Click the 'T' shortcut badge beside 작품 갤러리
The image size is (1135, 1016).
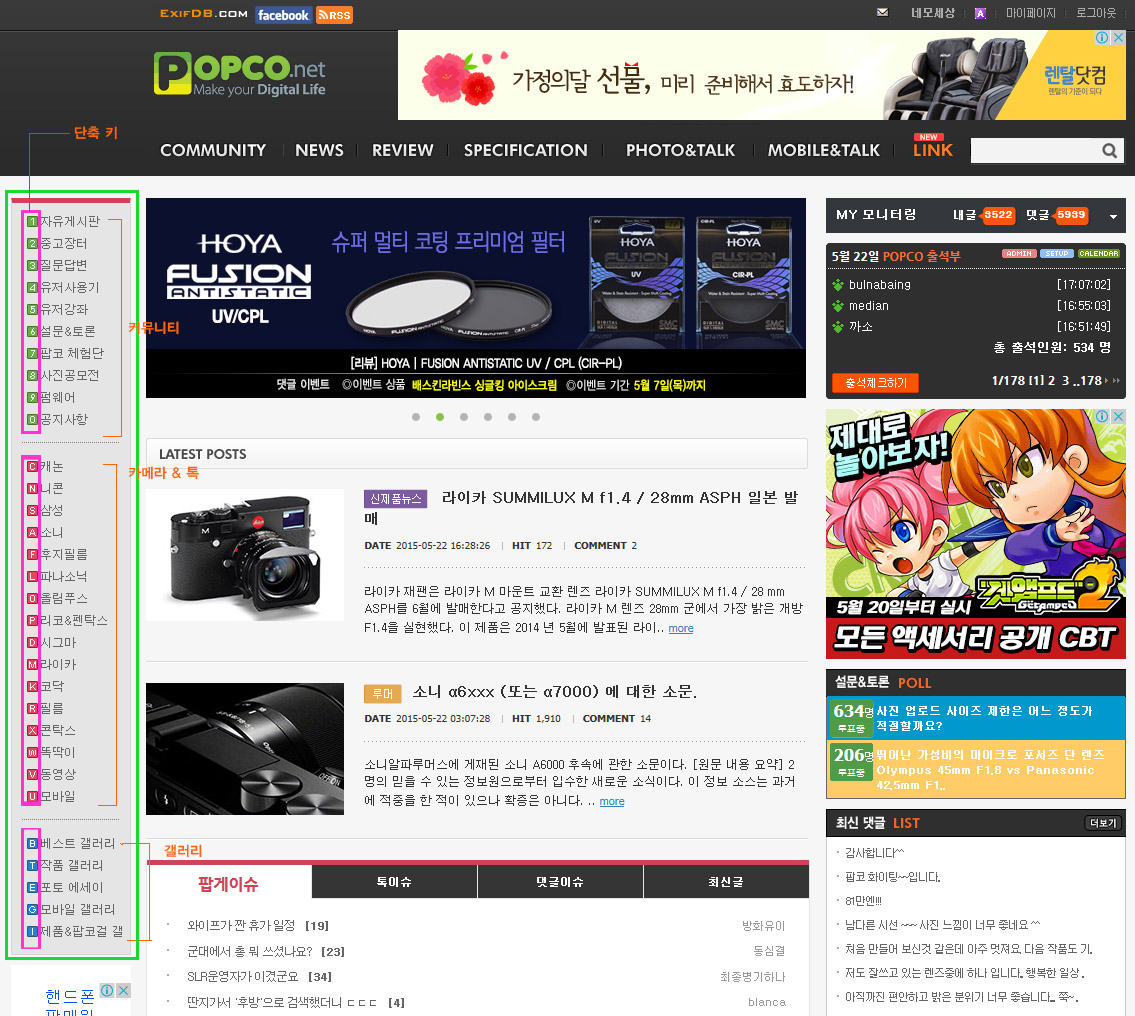coord(33,865)
